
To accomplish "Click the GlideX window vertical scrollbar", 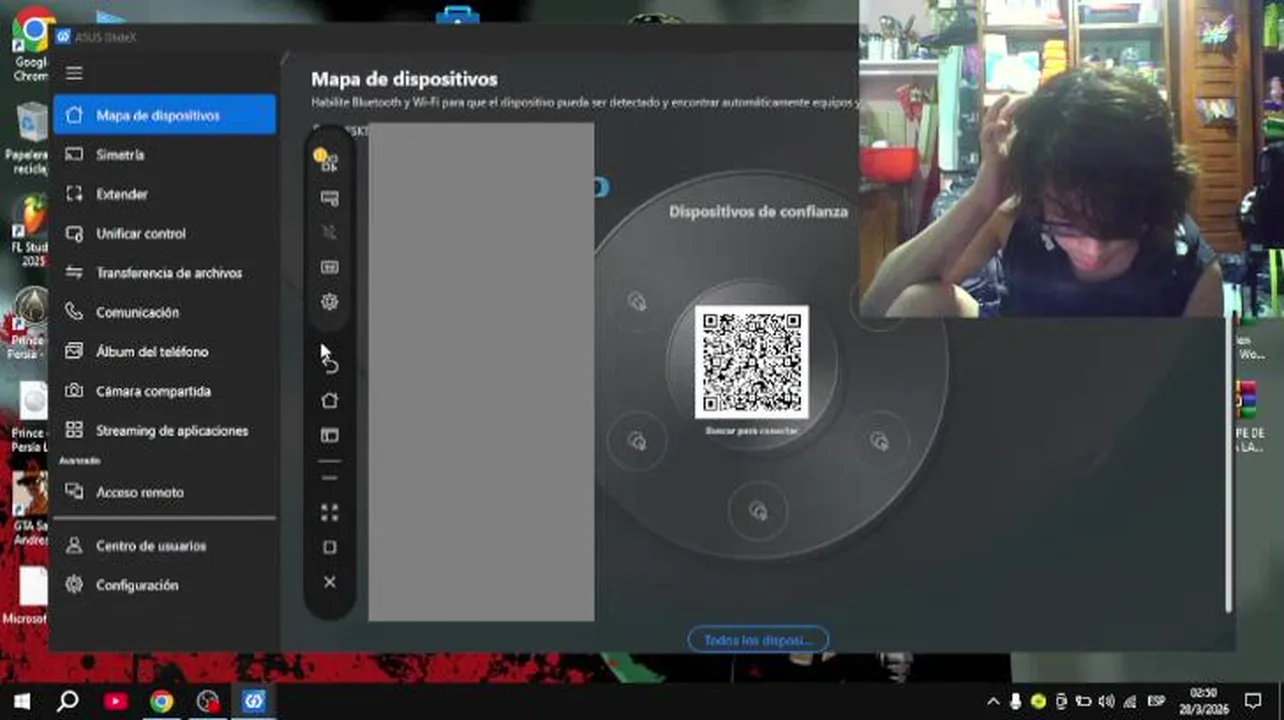I will [1229, 465].
